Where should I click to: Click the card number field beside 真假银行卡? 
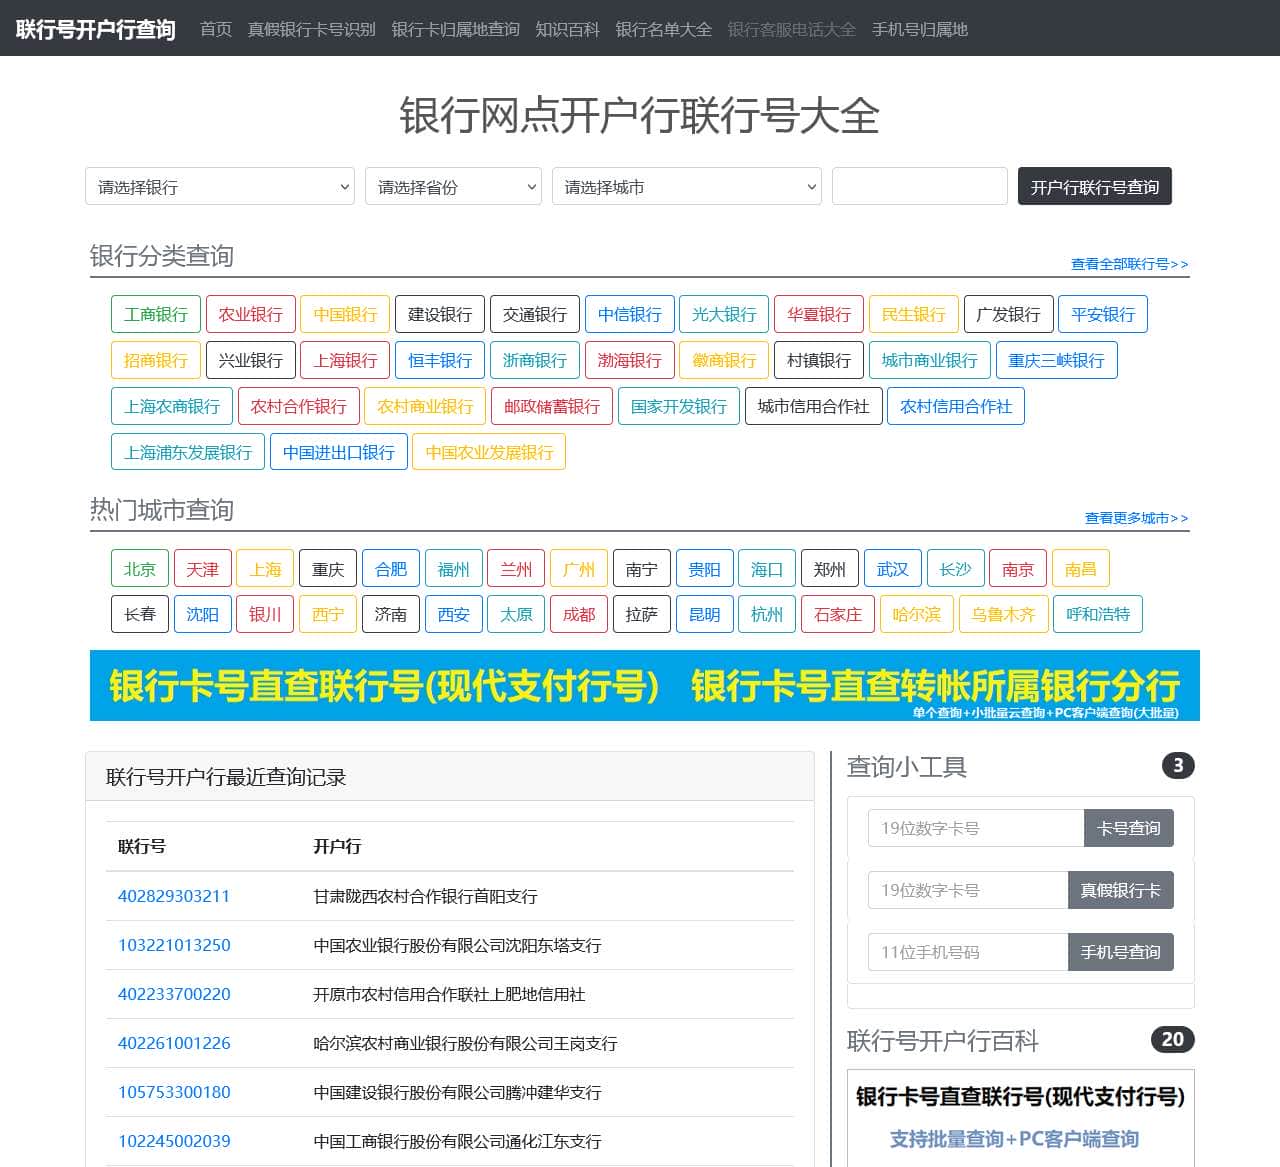click(x=968, y=890)
